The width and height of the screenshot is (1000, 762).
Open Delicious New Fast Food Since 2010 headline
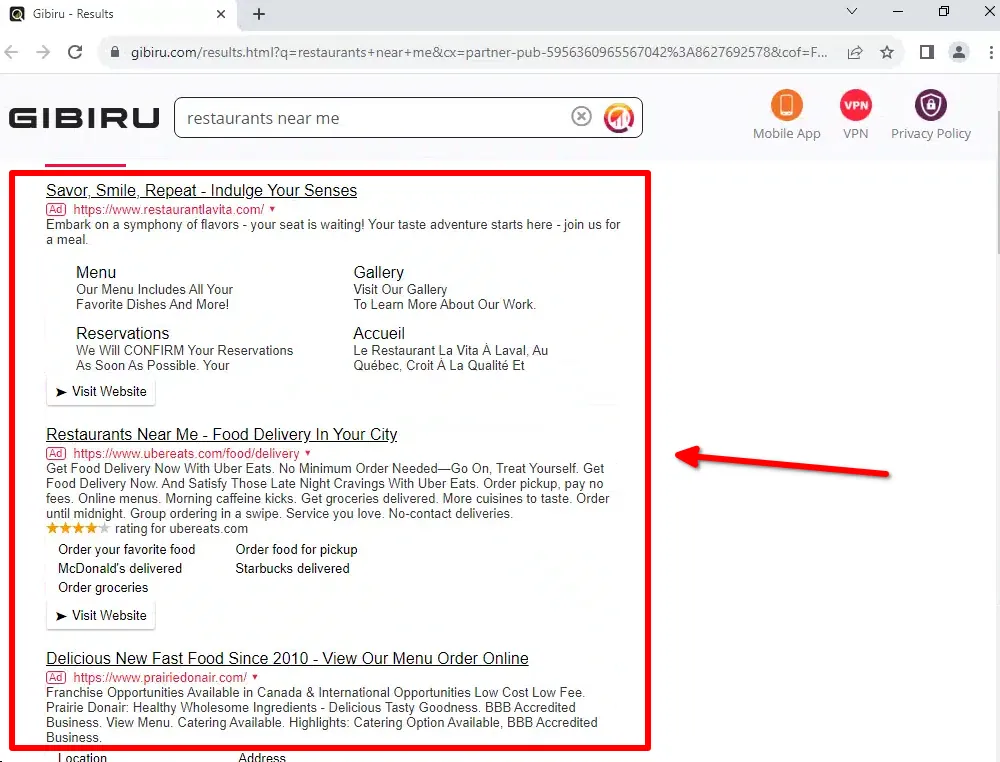[x=287, y=659]
